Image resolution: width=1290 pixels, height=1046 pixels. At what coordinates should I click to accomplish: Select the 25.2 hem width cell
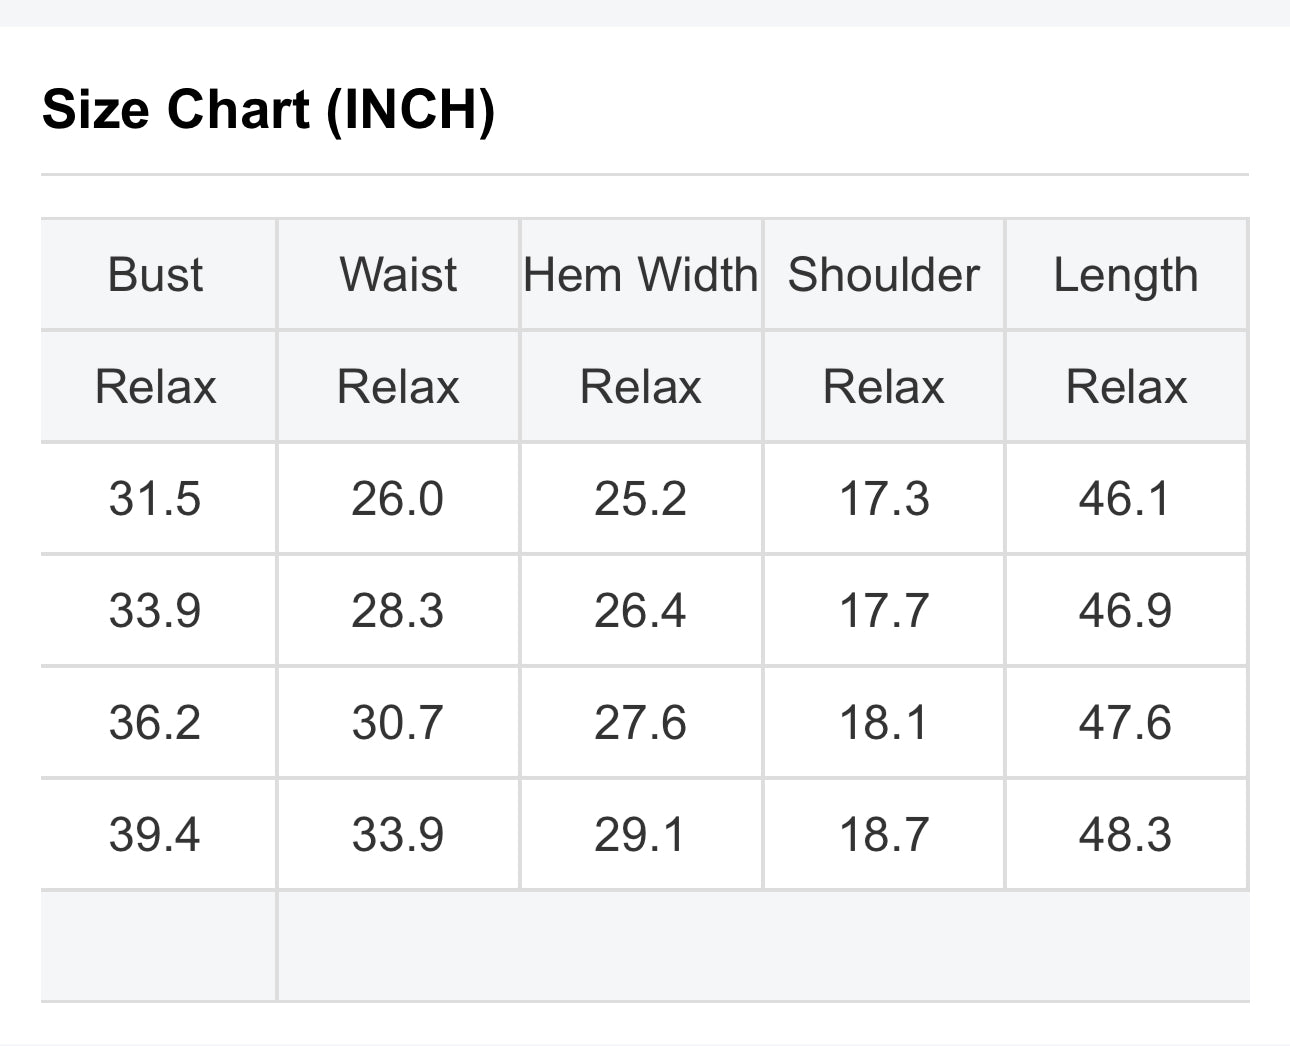(640, 498)
